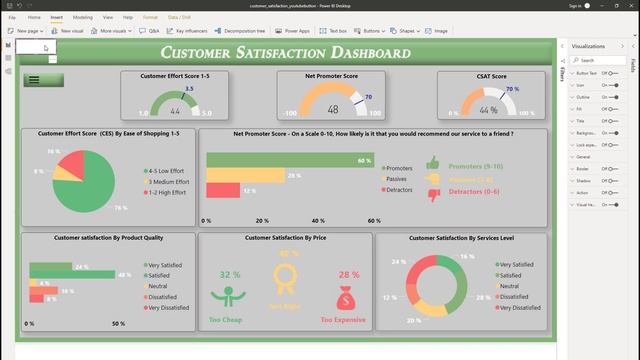Screen dimensions: 640x360
Task: Turn on the Lock aspect toggle
Action: (x=613, y=145)
